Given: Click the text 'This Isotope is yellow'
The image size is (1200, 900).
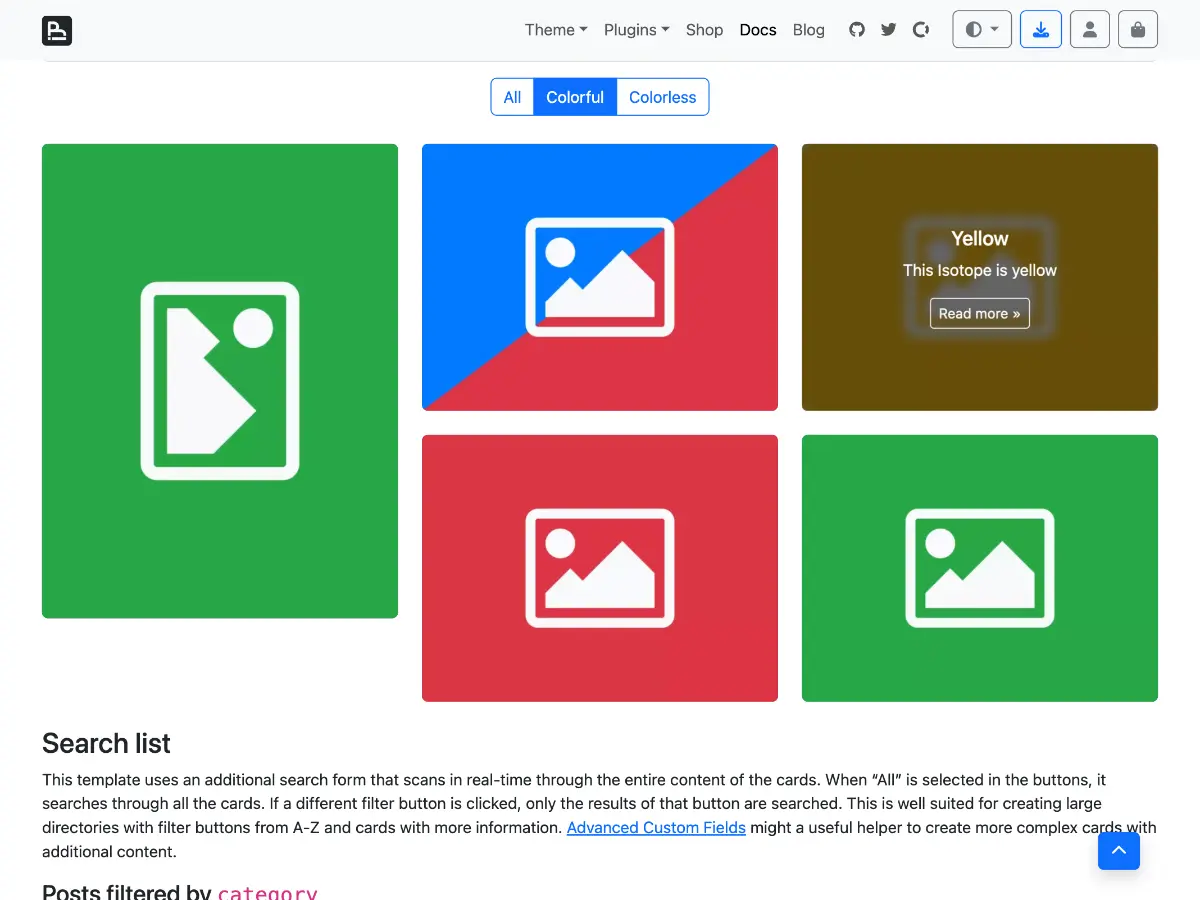Looking at the screenshot, I should click(980, 270).
